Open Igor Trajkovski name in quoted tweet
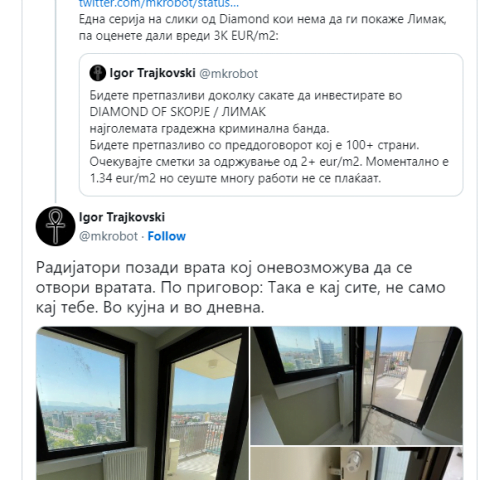Screen dimensions: 480x480 pos(153,73)
